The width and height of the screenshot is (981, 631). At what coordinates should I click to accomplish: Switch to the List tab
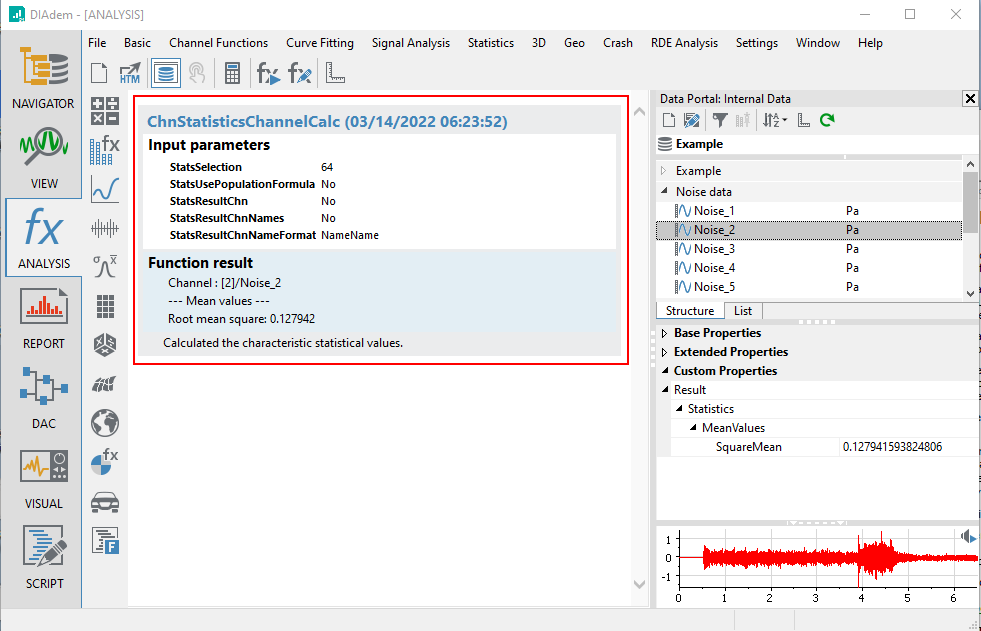pos(743,311)
